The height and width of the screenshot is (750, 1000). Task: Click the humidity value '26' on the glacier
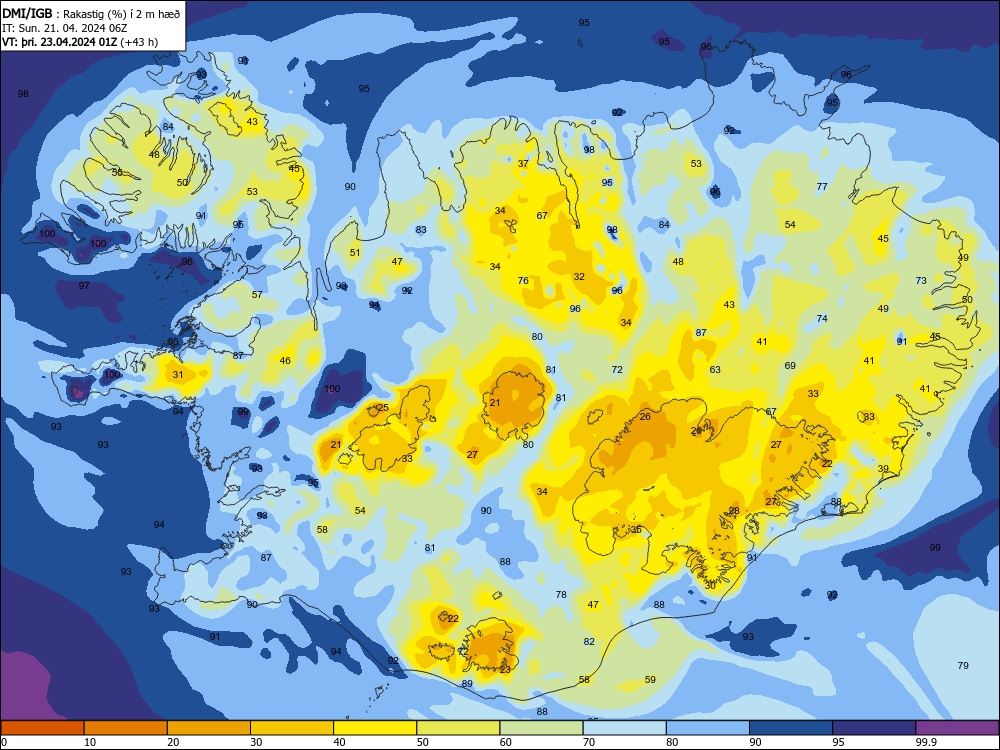(x=645, y=417)
